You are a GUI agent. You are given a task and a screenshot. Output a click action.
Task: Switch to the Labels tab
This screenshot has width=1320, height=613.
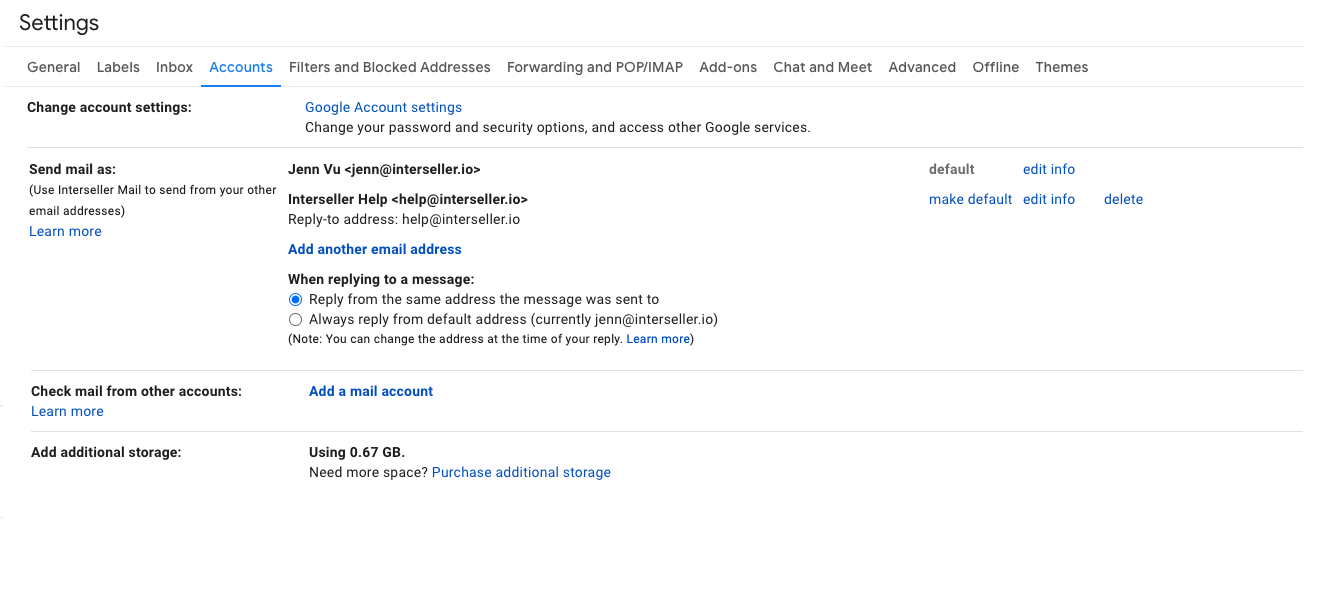coord(118,67)
